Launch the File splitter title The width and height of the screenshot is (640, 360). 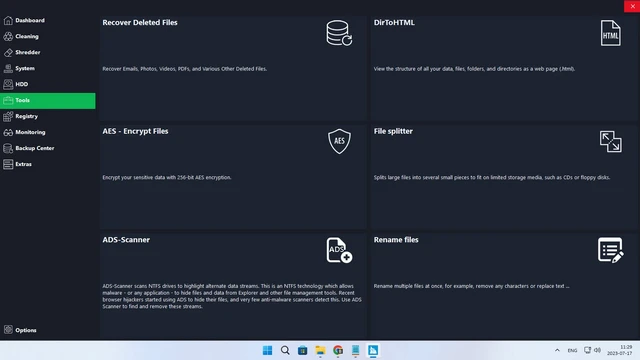tap(393, 131)
